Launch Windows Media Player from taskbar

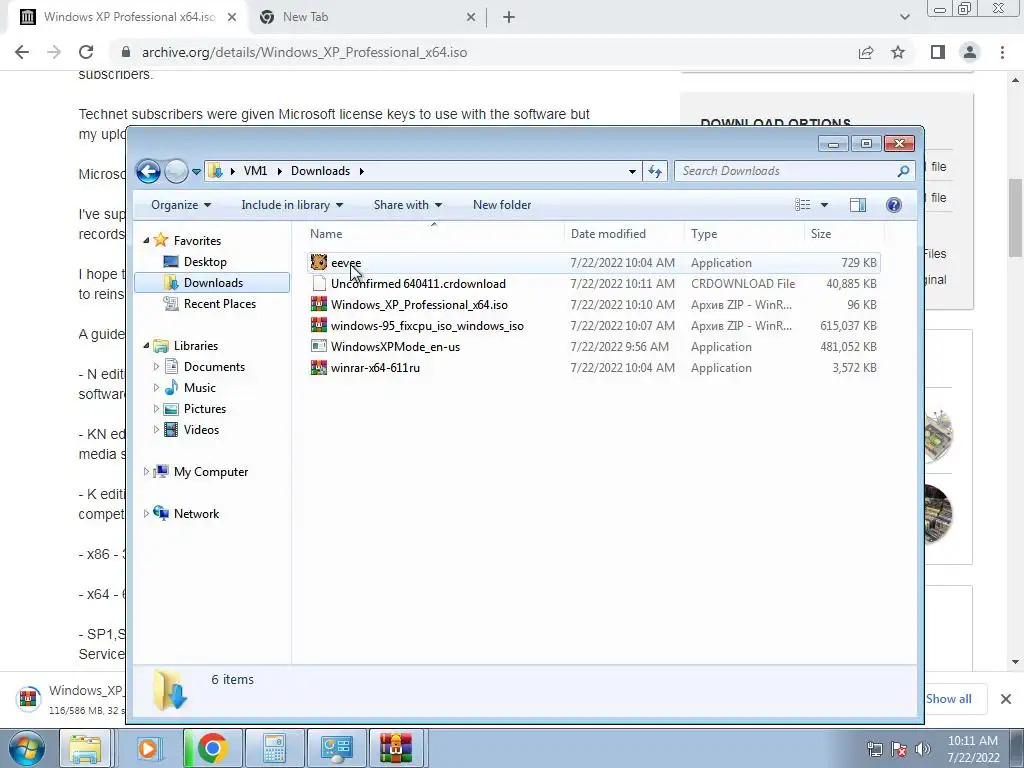(x=148, y=748)
